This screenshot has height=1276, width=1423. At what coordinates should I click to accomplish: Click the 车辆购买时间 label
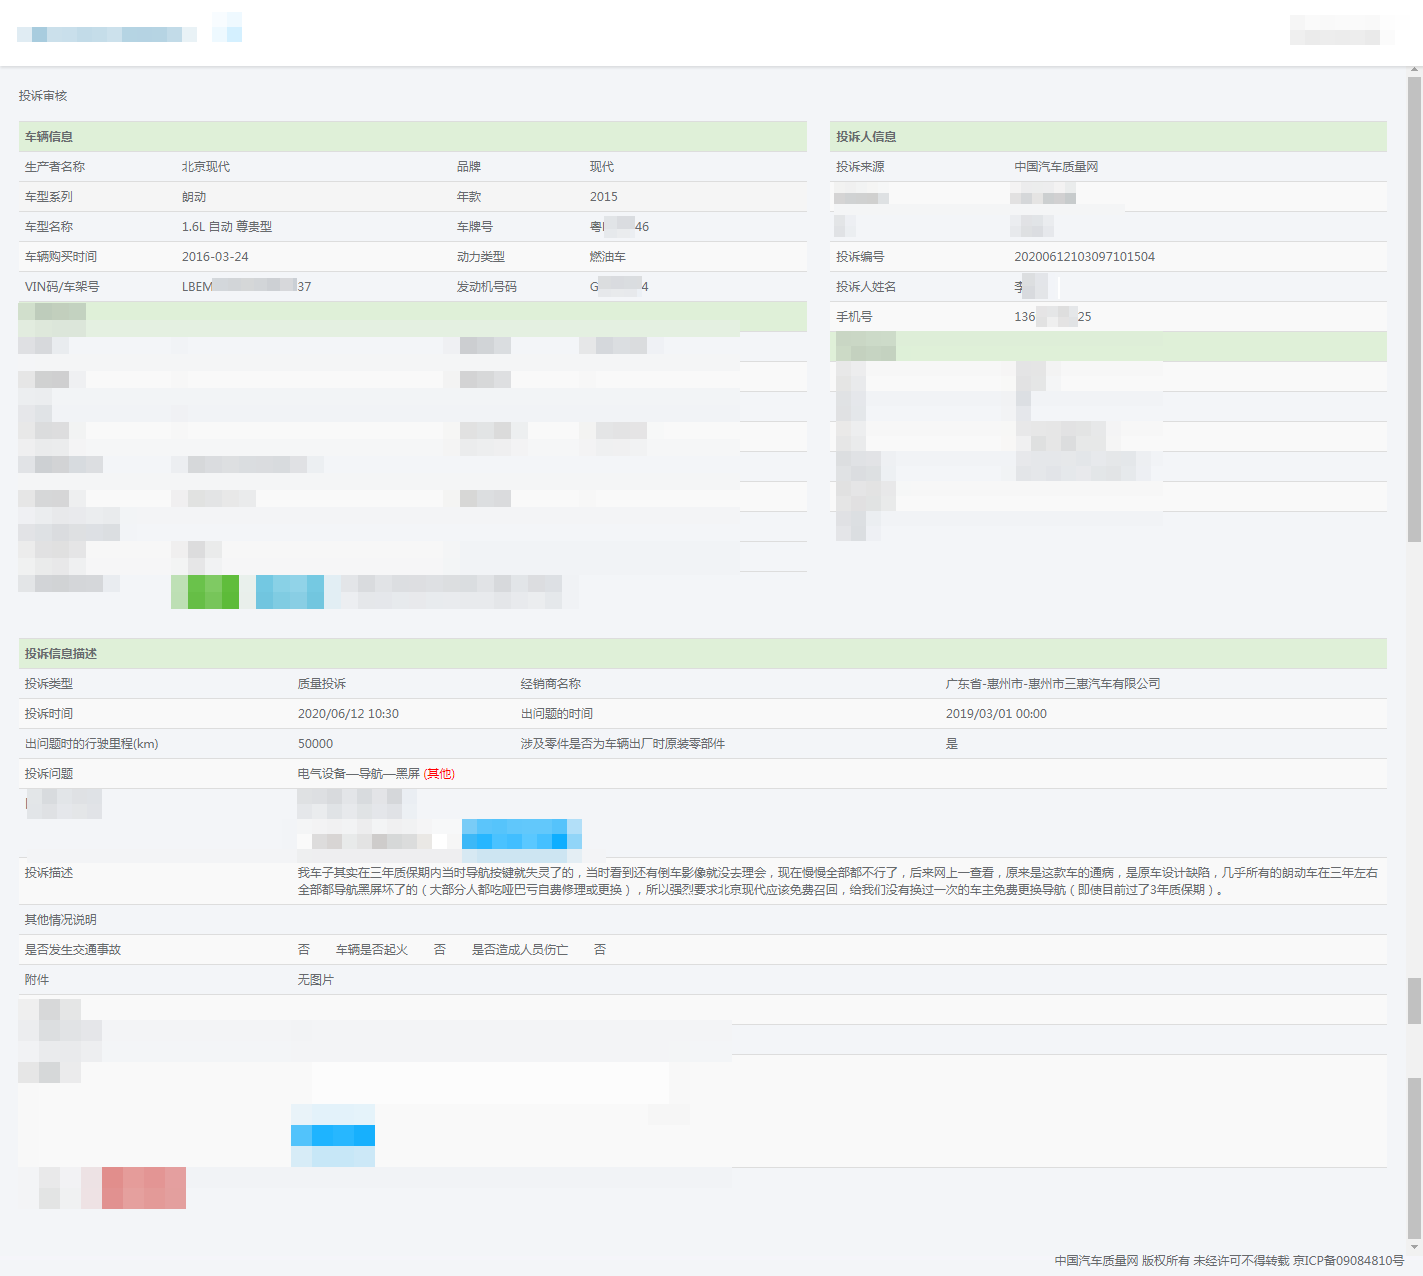pos(61,257)
